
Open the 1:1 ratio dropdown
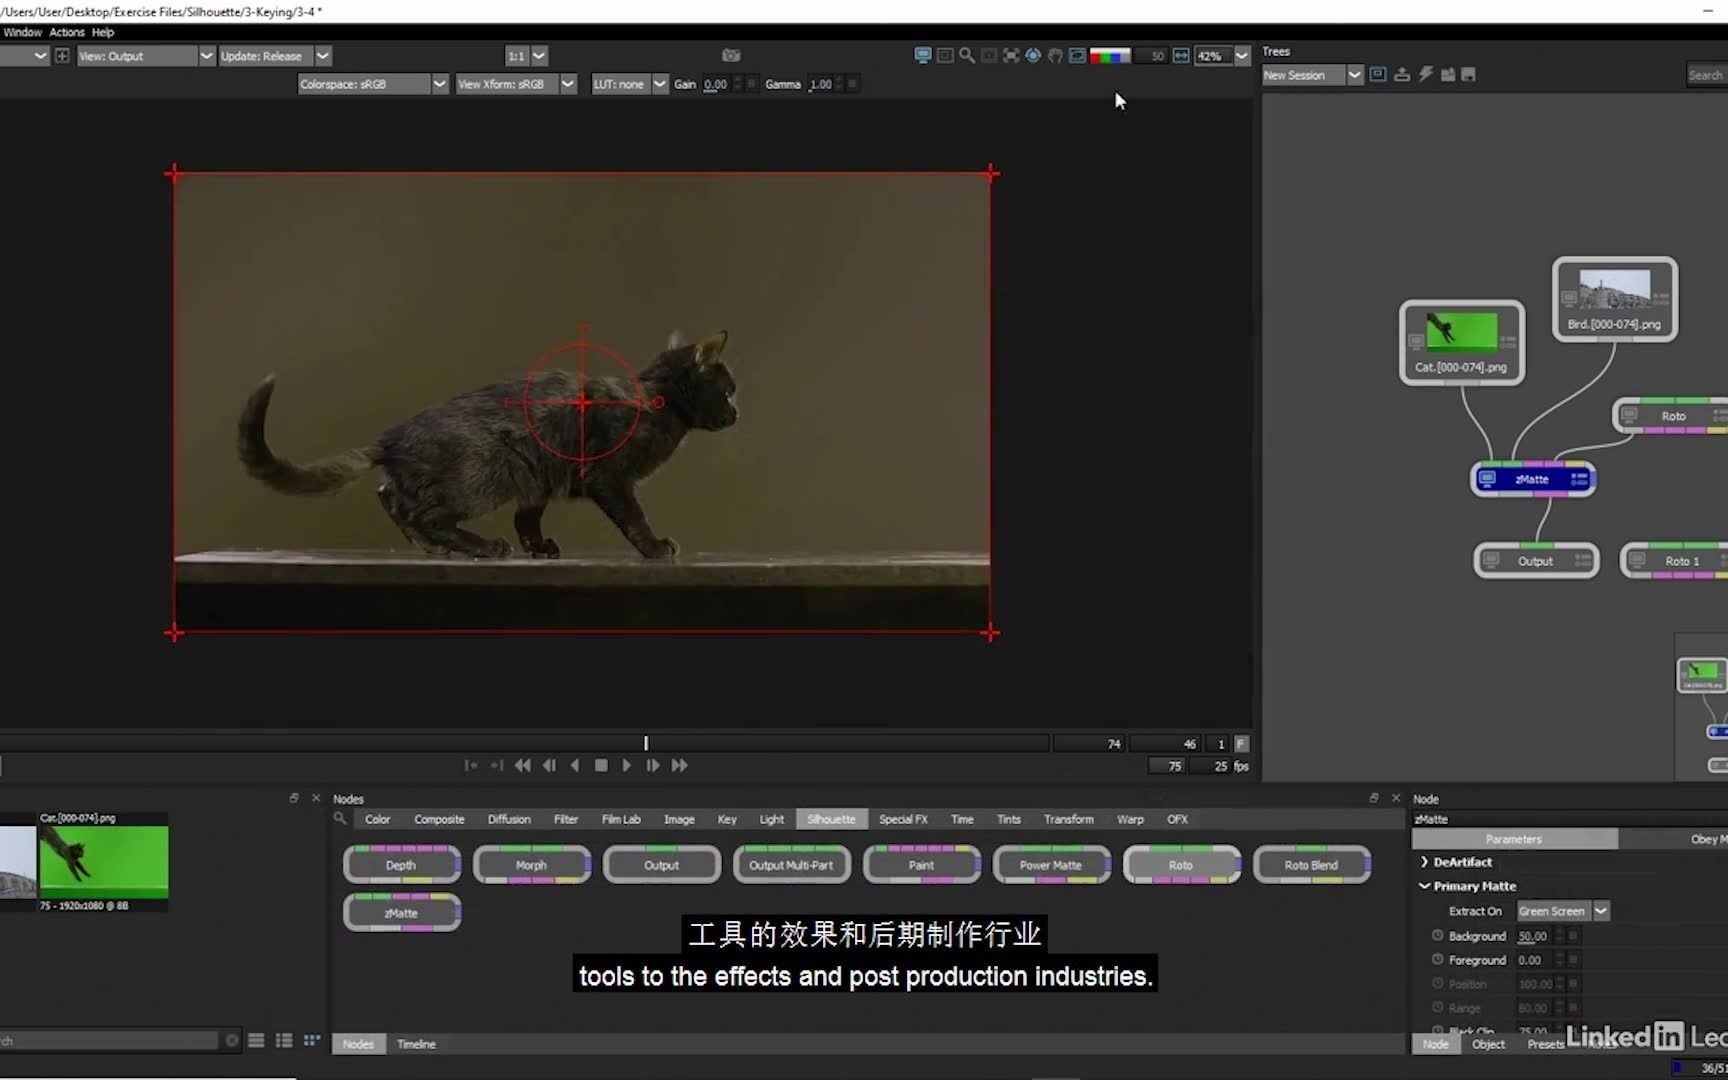tap(526, 56)
